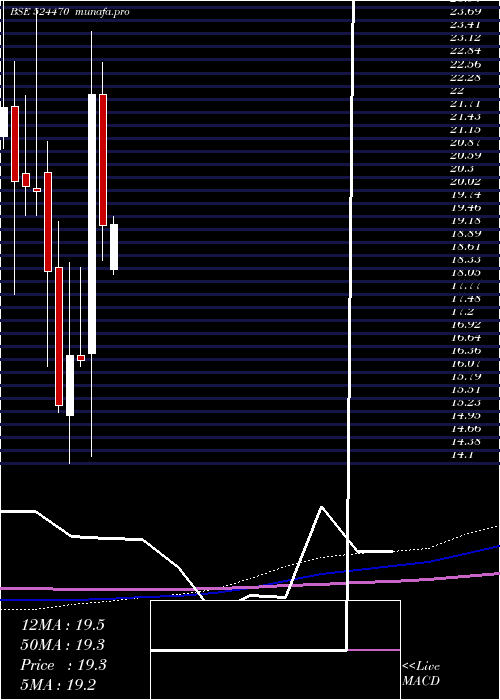
Task: Select the 23.12 price level label
Action: 465,38
